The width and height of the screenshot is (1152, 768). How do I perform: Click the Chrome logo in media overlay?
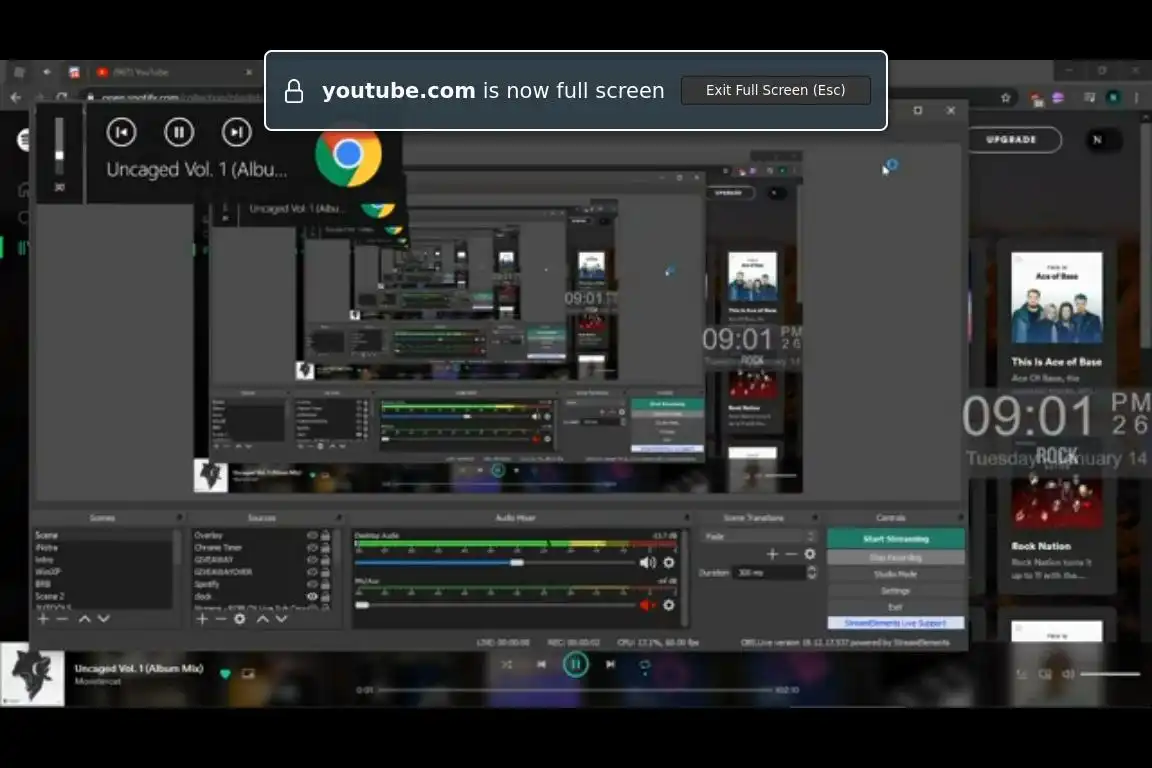point(348,156)
